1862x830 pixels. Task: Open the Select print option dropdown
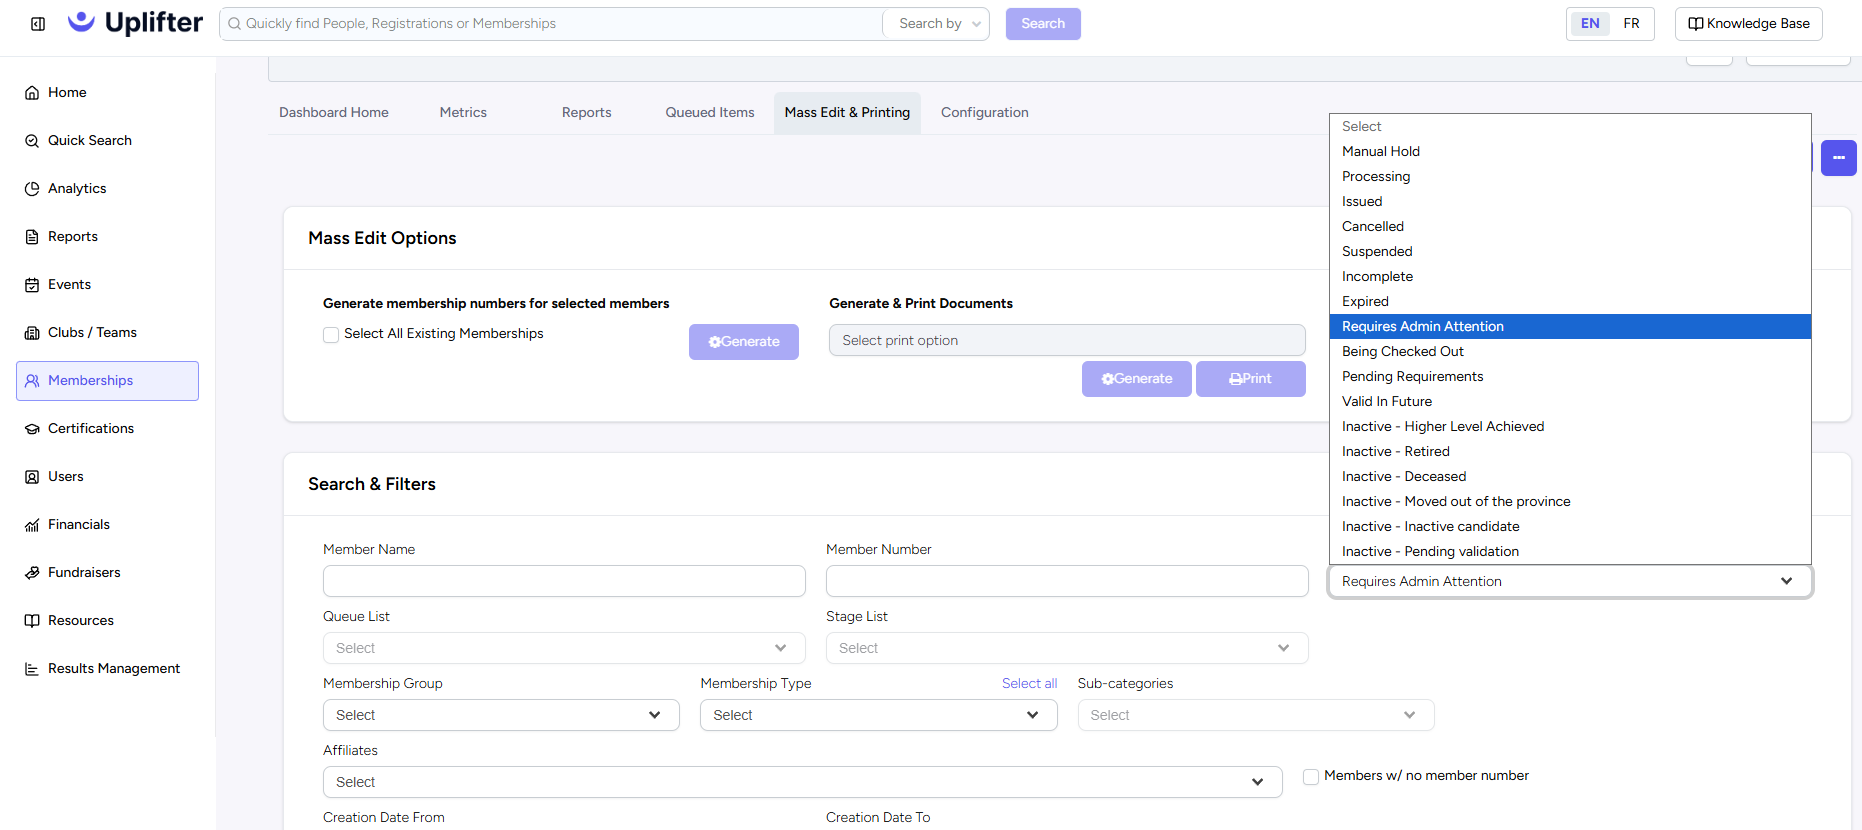1067,340
